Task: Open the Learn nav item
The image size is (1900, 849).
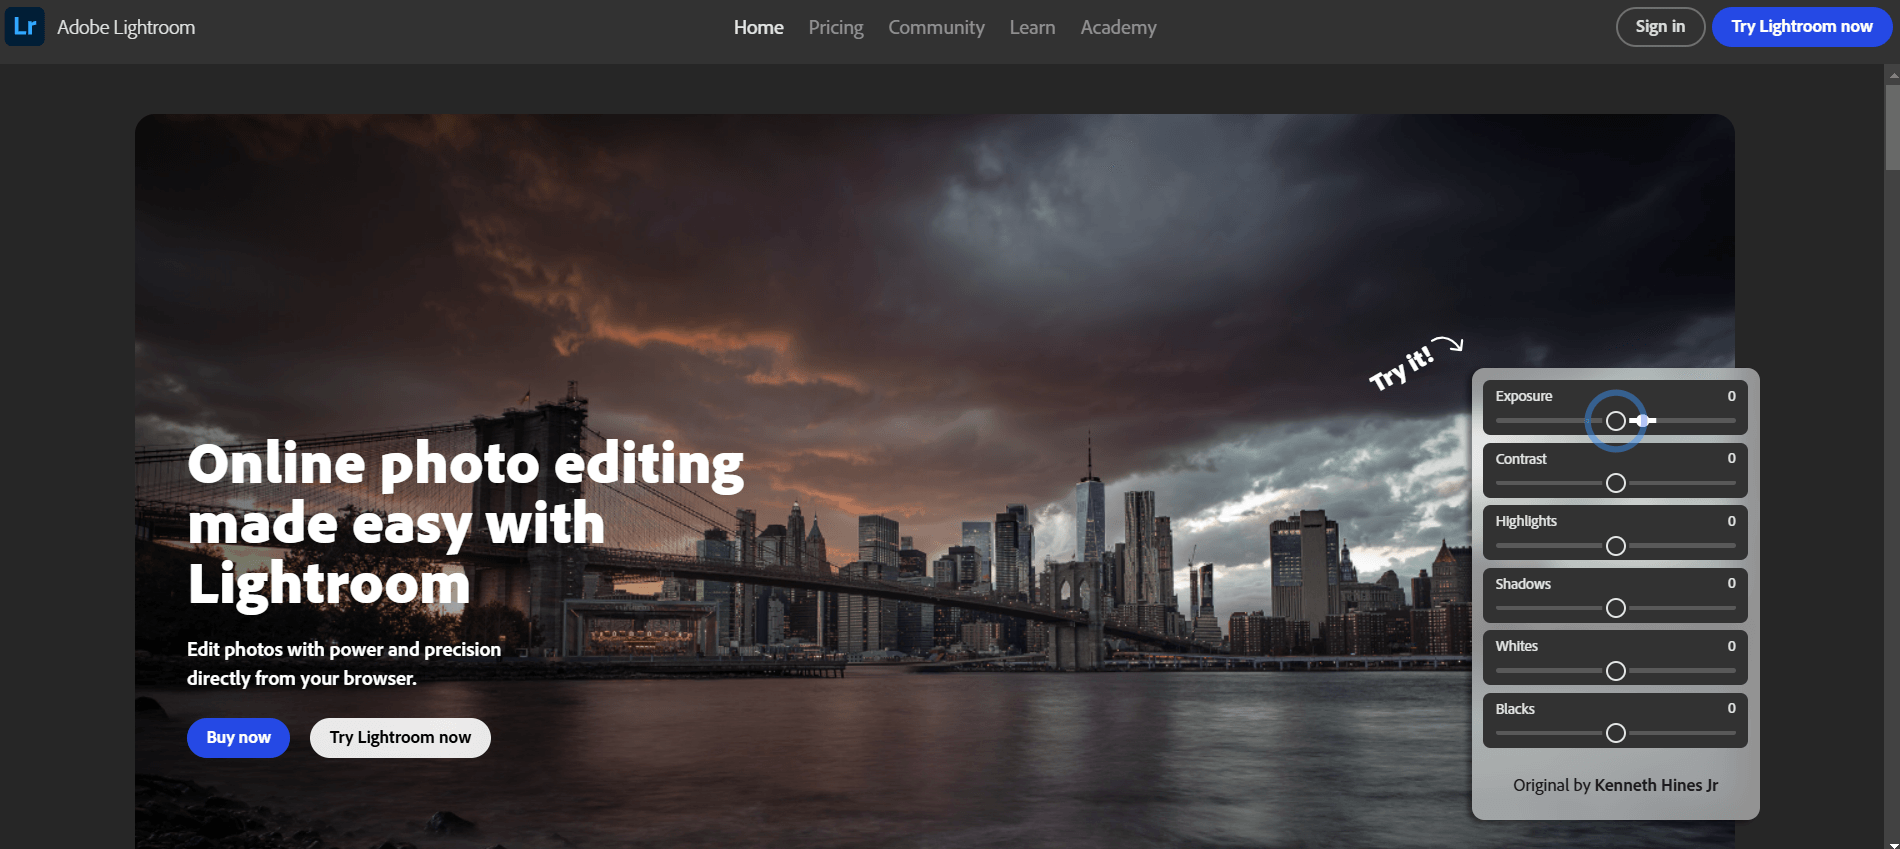Action: click(x=1032, y=27)
